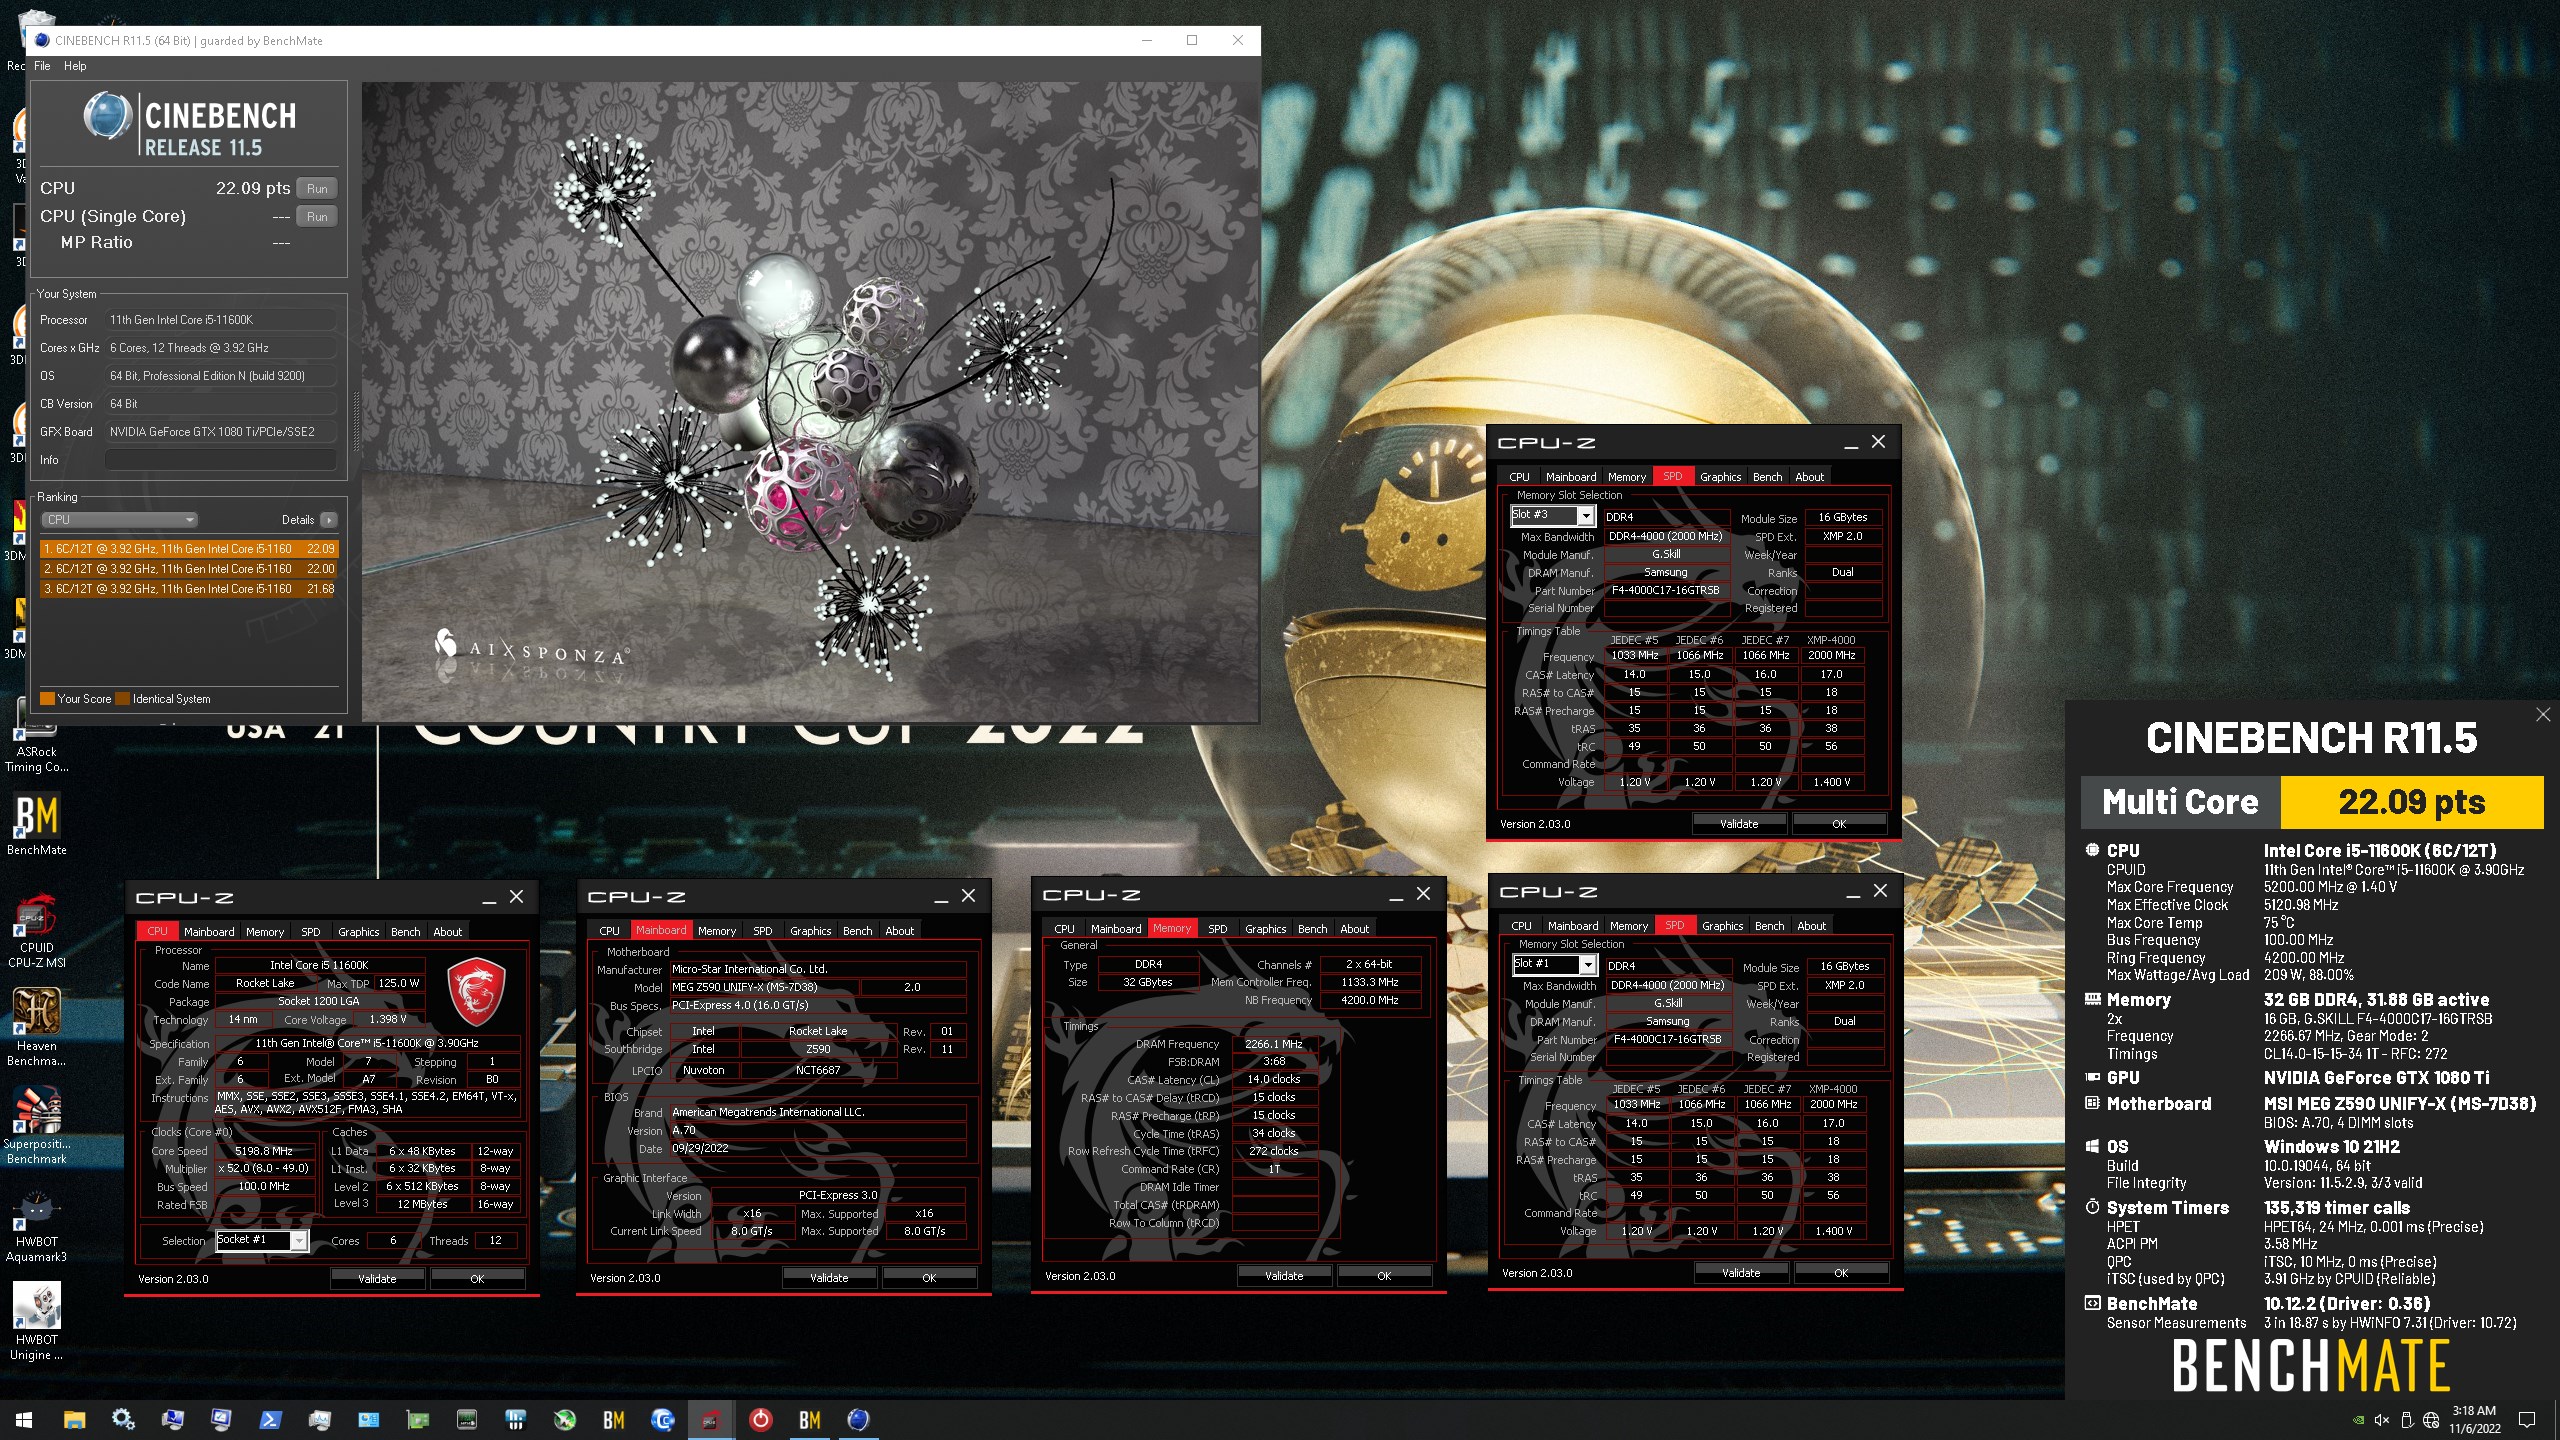
Task: Switch to Memory tab in Slot #1 CPU-Z window
Action: point(1628,926)
